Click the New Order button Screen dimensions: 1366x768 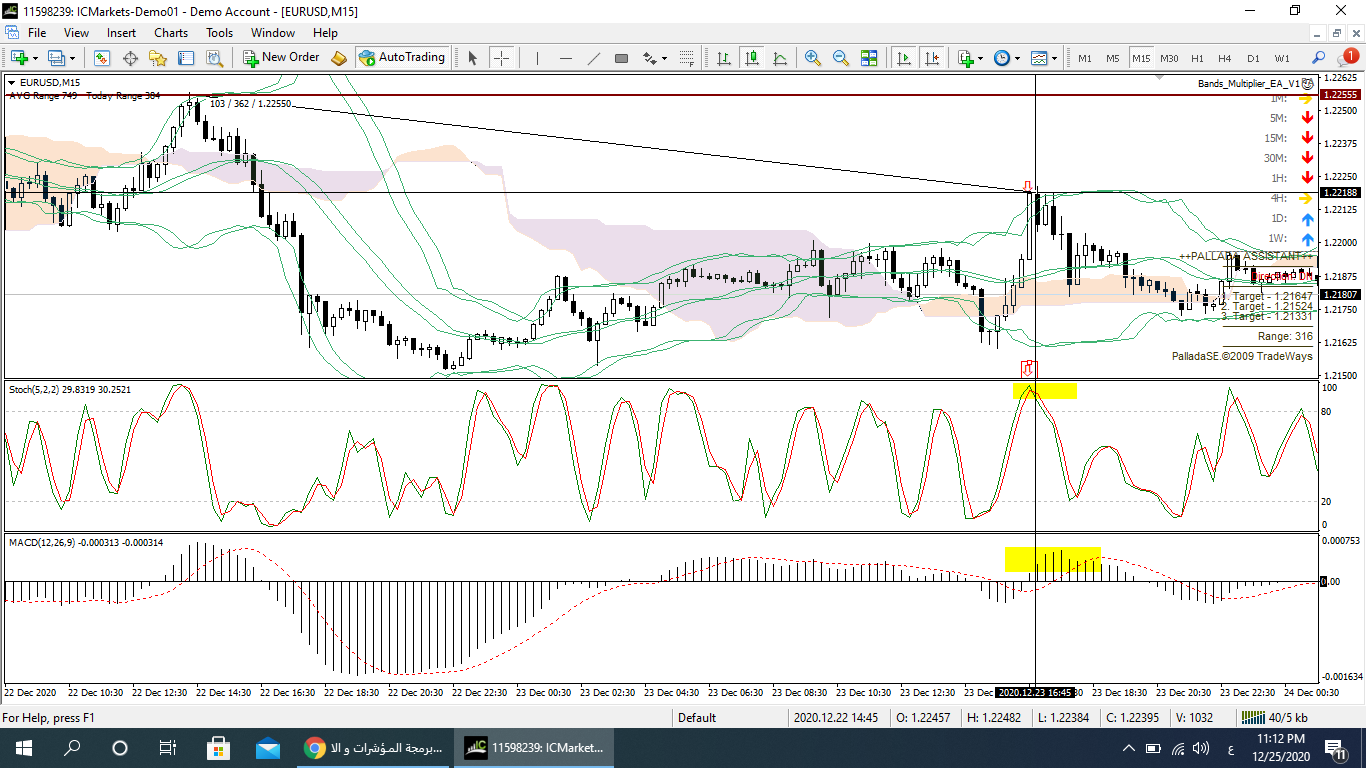(281, 58)
